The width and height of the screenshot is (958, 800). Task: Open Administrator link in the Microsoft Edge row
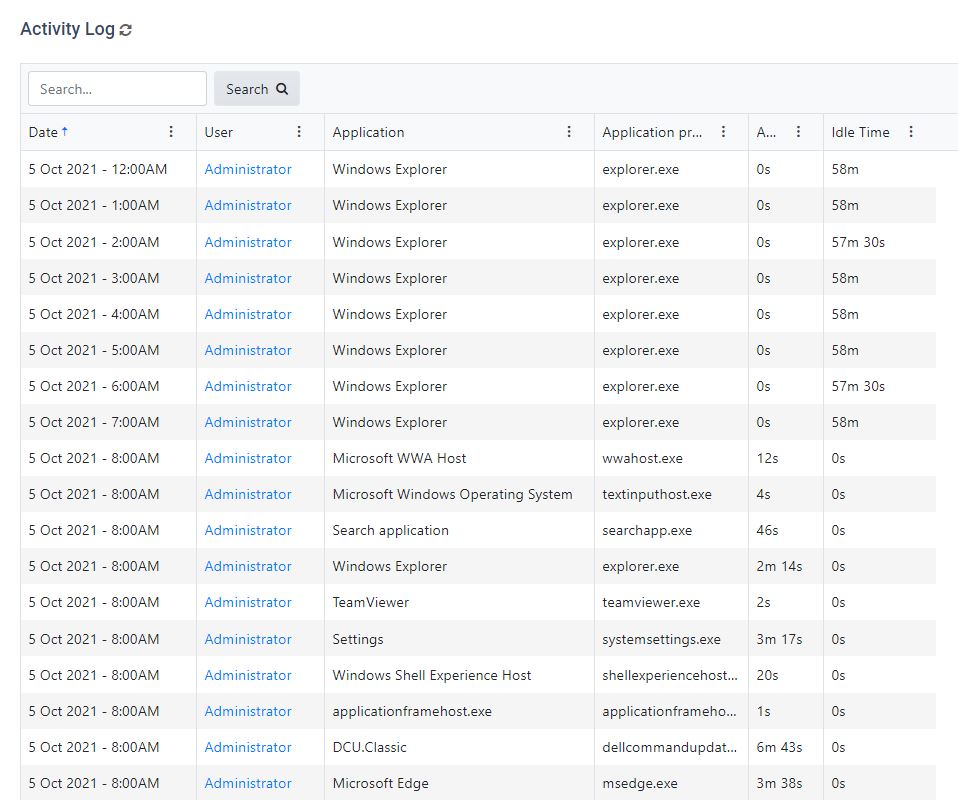point(247,783)
